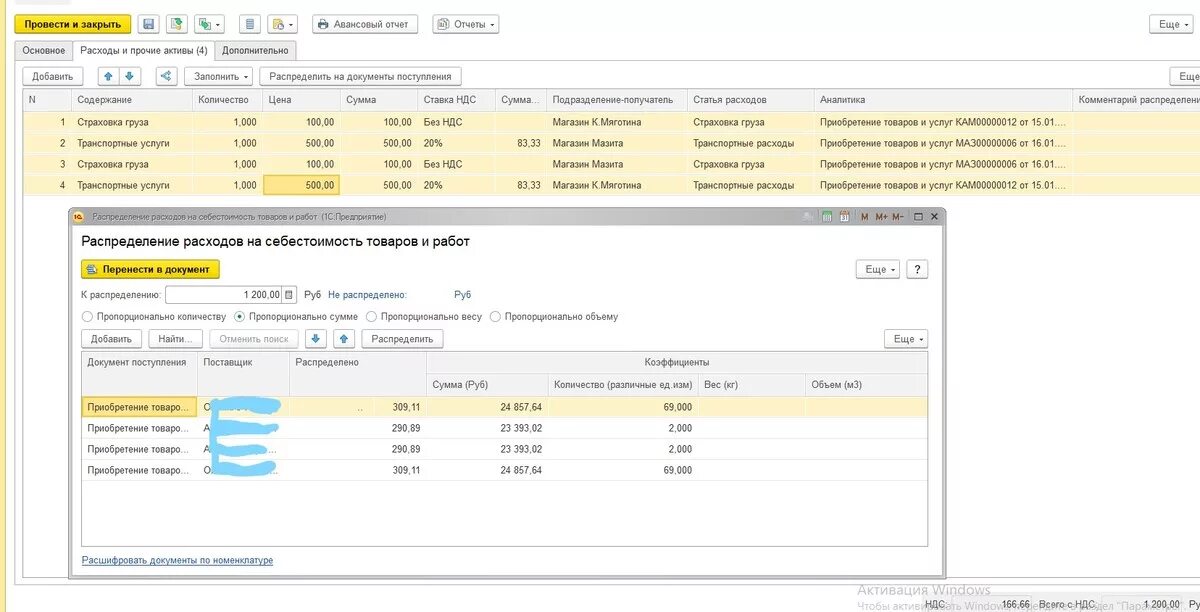Click Добавить above the expenses table
Image resolution: width=1200 pixels, height=612 pixels.
[52, 76]
